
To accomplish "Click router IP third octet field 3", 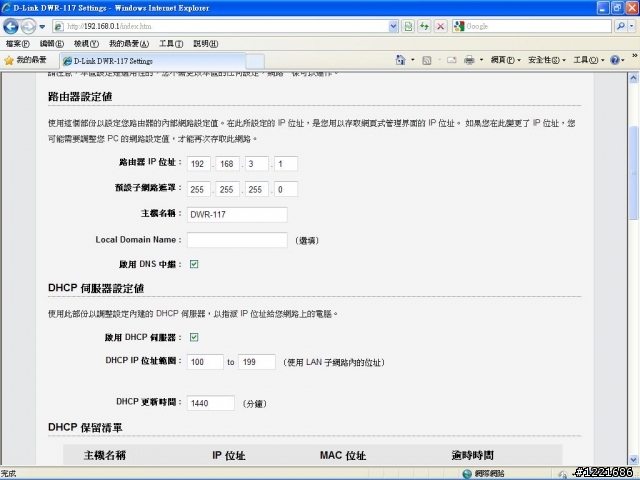I will 257,164.
